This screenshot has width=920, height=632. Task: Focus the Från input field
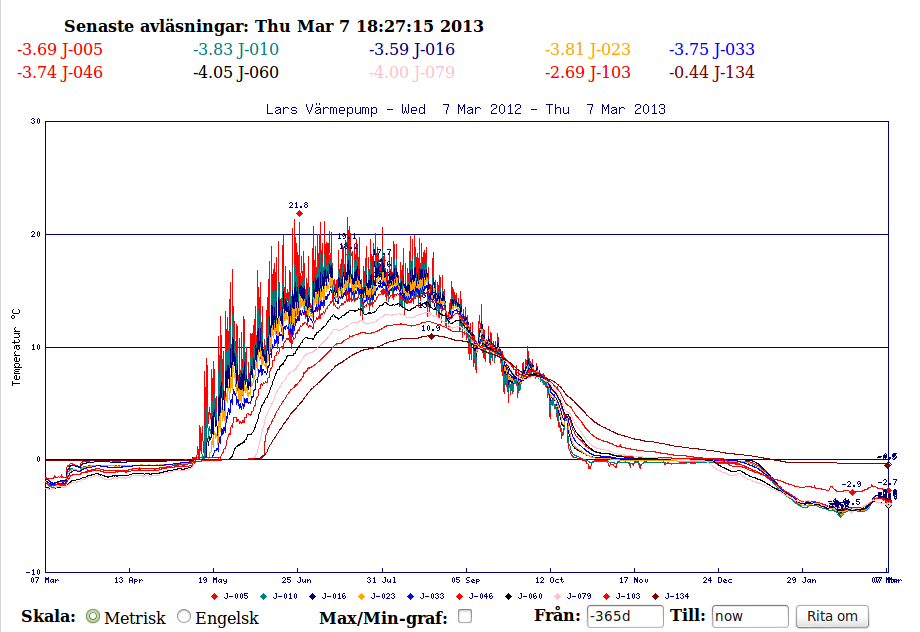click(x=625, y=617)
